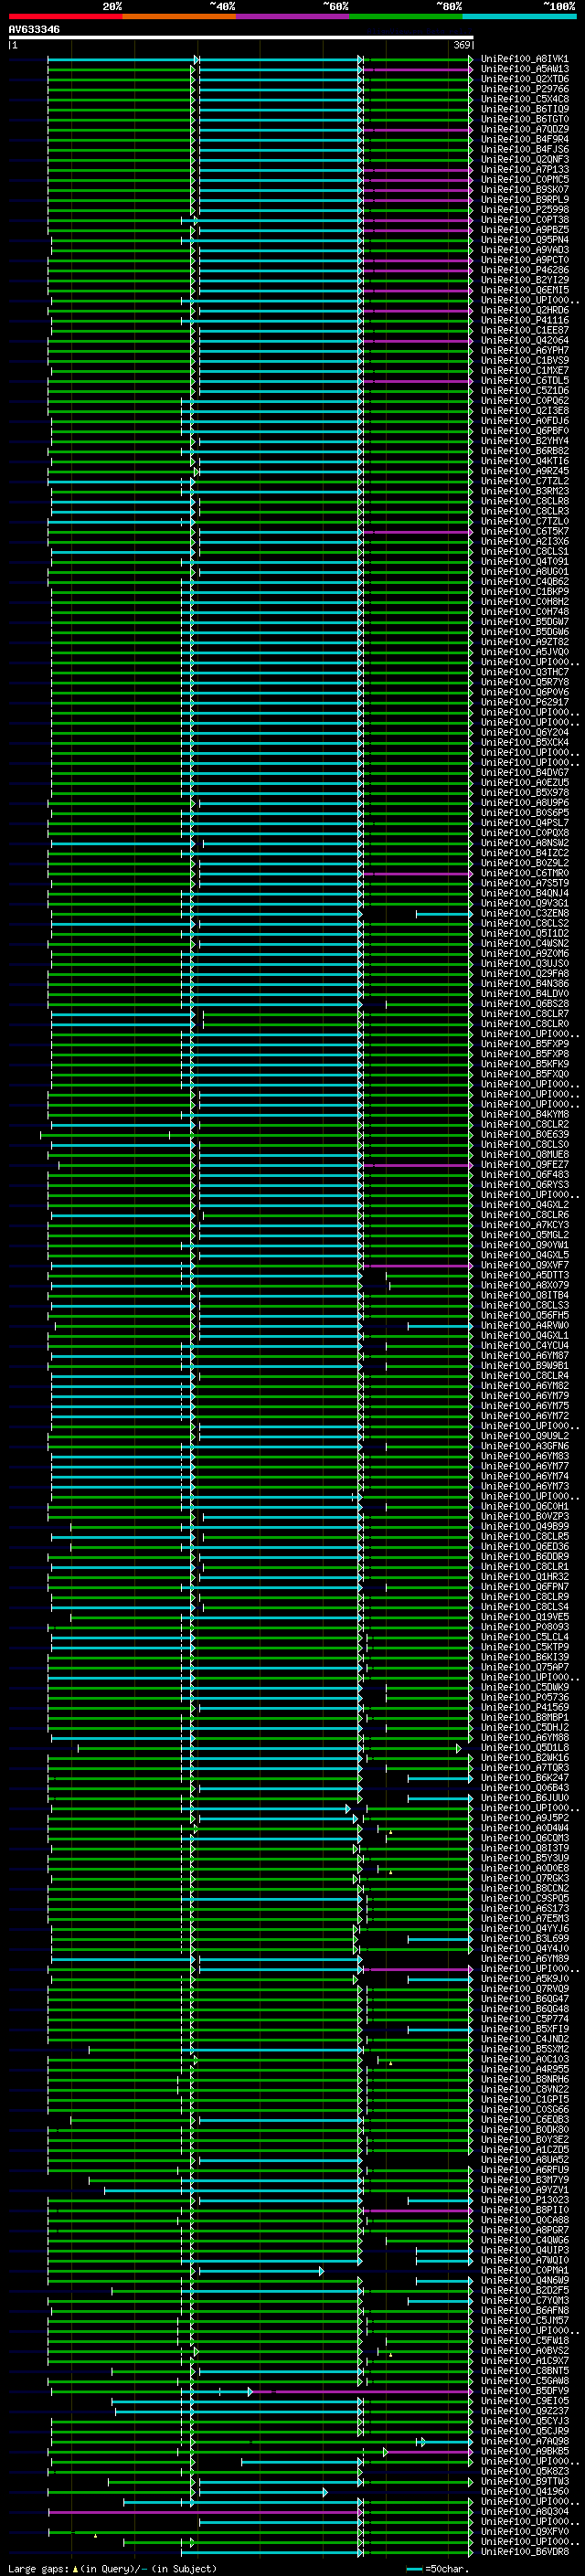
Task: Select label UniRef100_B5KFK9
Action: point(525,1064)
